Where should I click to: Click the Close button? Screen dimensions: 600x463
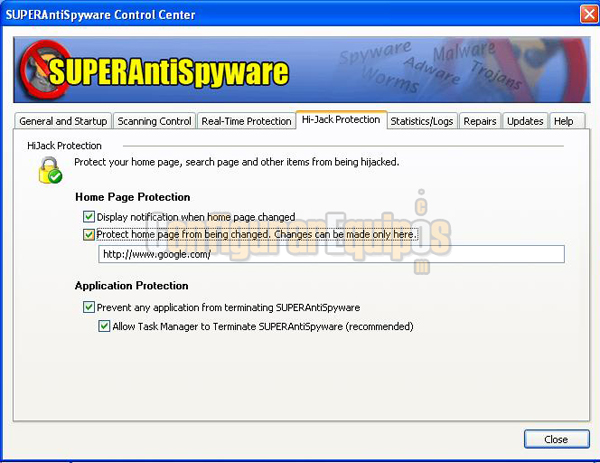pos(557,439)
